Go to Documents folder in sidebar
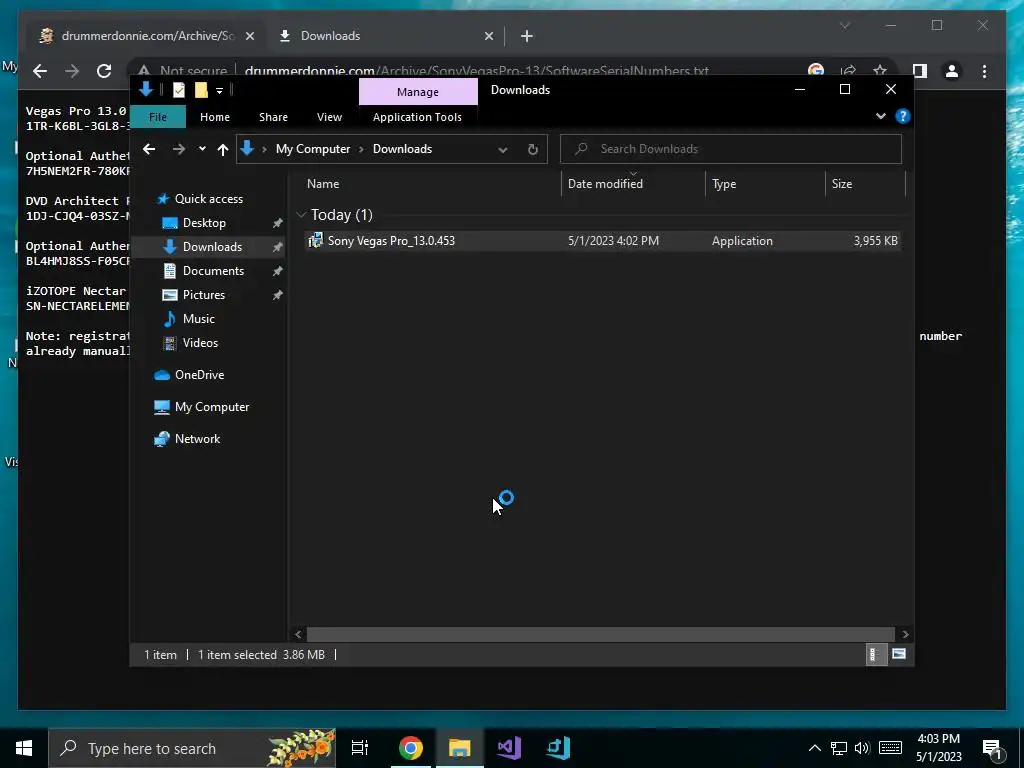The image size is (1024, 768). (x=213, y=271)
